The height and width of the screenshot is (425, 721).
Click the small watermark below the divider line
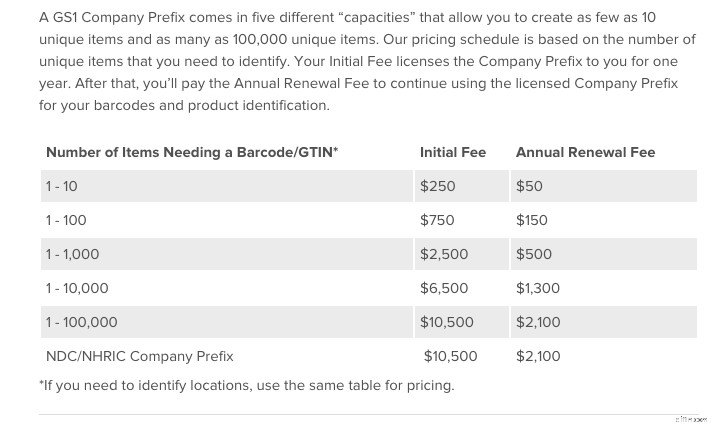pos(692,418)
